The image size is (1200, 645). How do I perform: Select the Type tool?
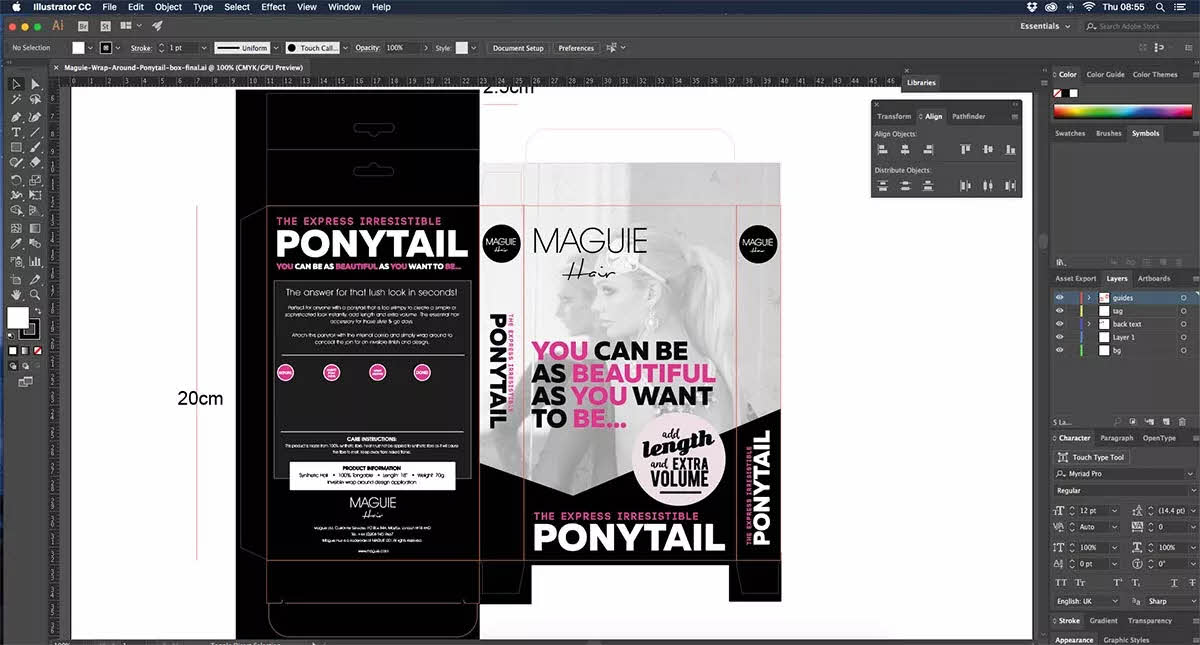[16, 132]
